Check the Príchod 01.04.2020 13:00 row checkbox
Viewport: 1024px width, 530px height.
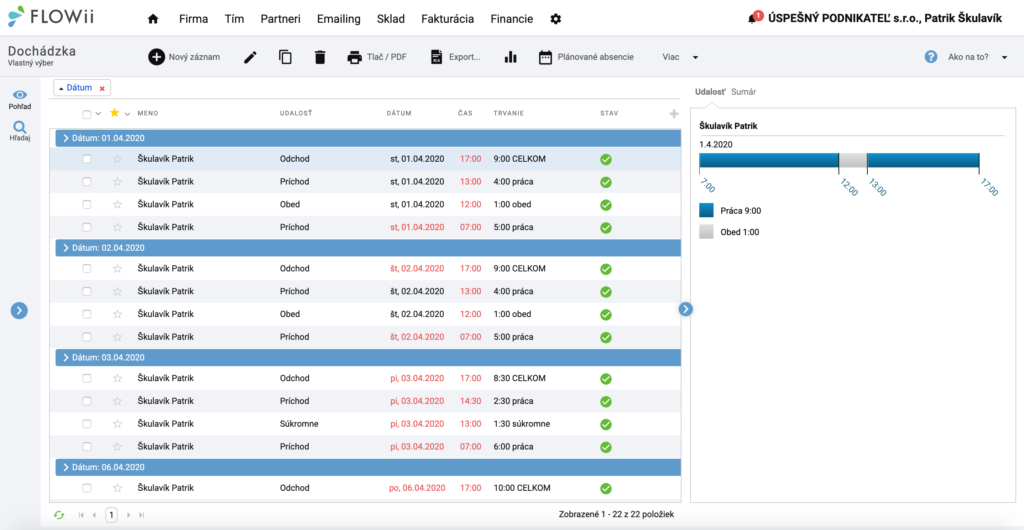87,181
